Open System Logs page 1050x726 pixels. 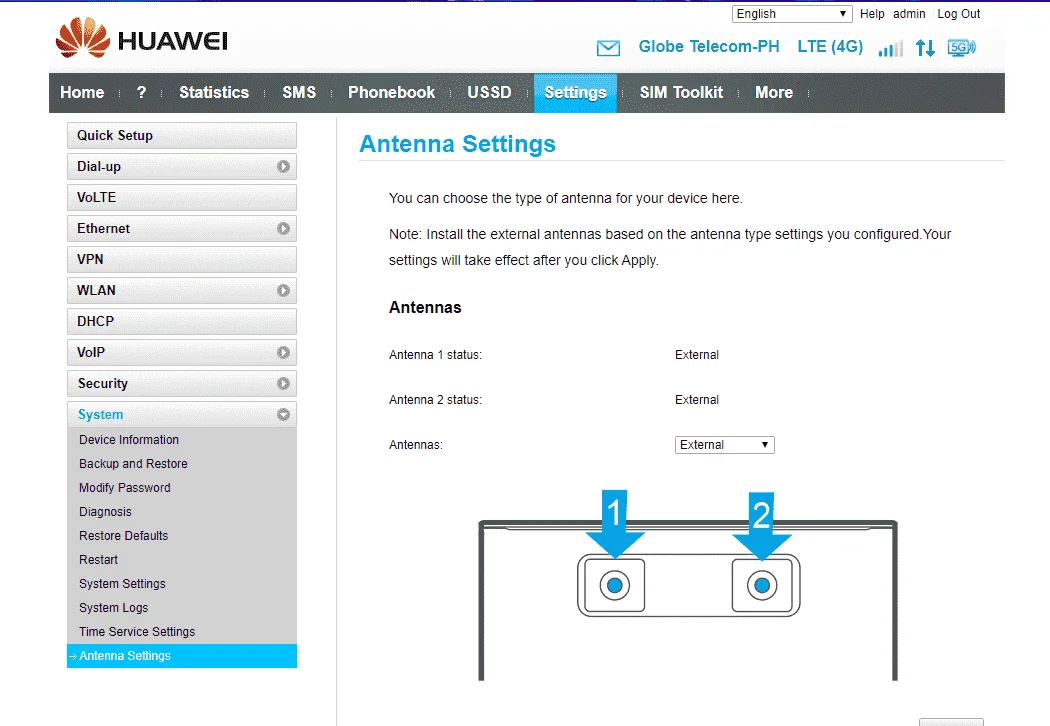[x=113, y=608]
